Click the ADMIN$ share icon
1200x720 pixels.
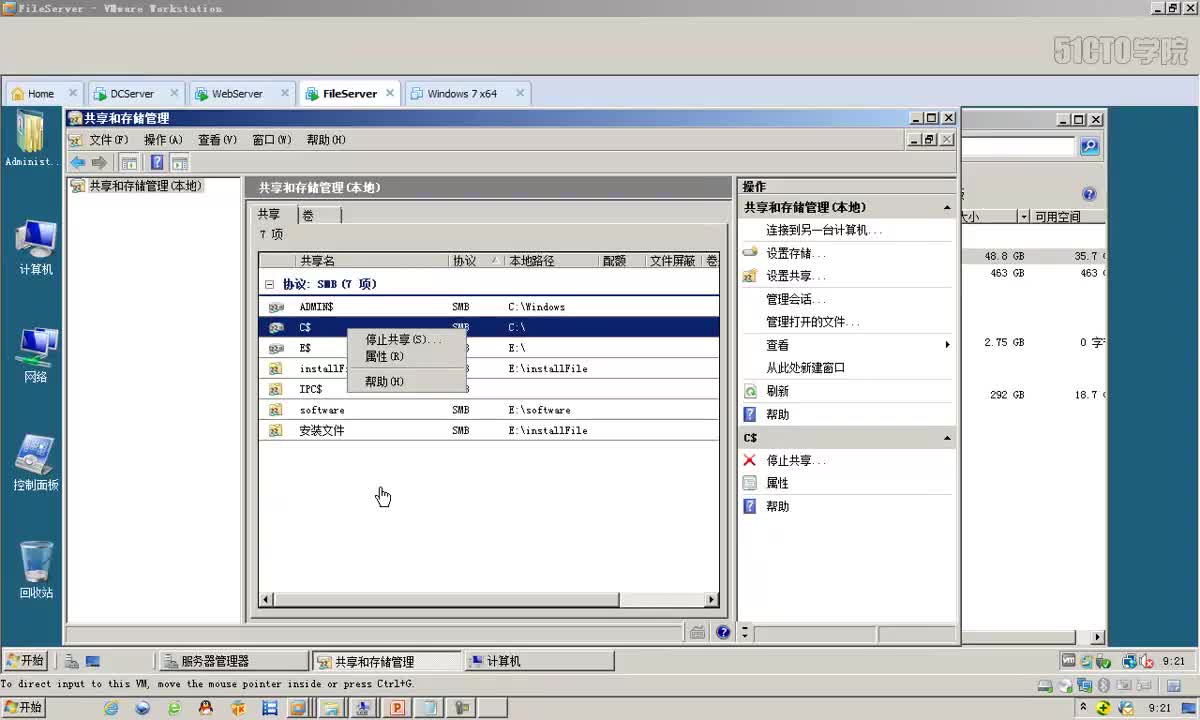point(276,307)
